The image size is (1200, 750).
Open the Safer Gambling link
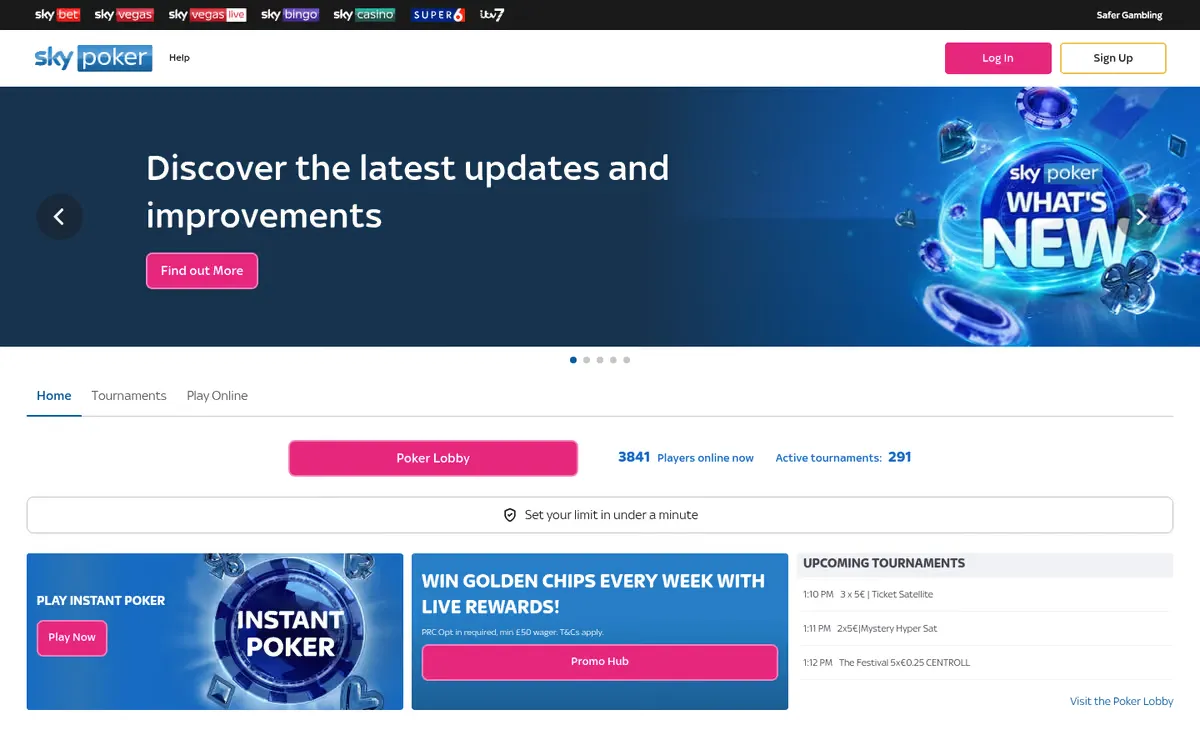click(x=1129, y=15)
